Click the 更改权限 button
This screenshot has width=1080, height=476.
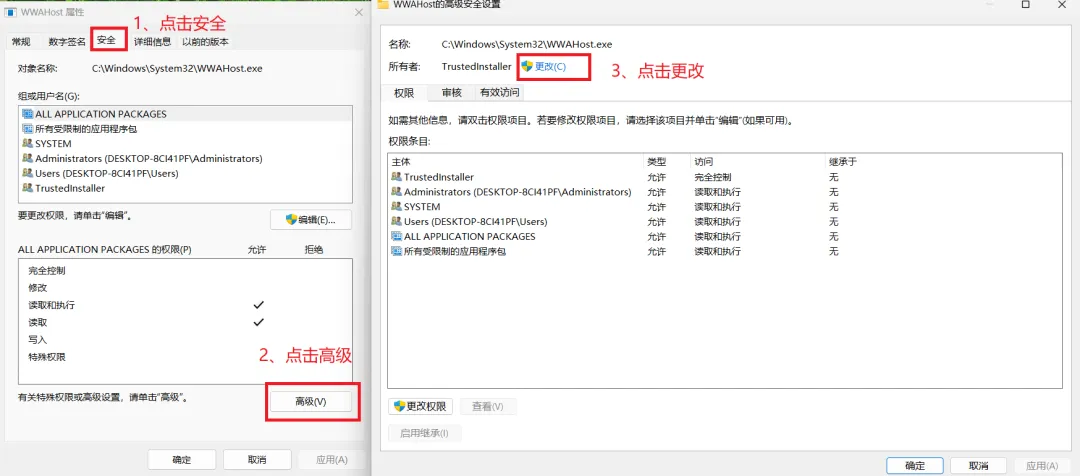tap(420, 406)
